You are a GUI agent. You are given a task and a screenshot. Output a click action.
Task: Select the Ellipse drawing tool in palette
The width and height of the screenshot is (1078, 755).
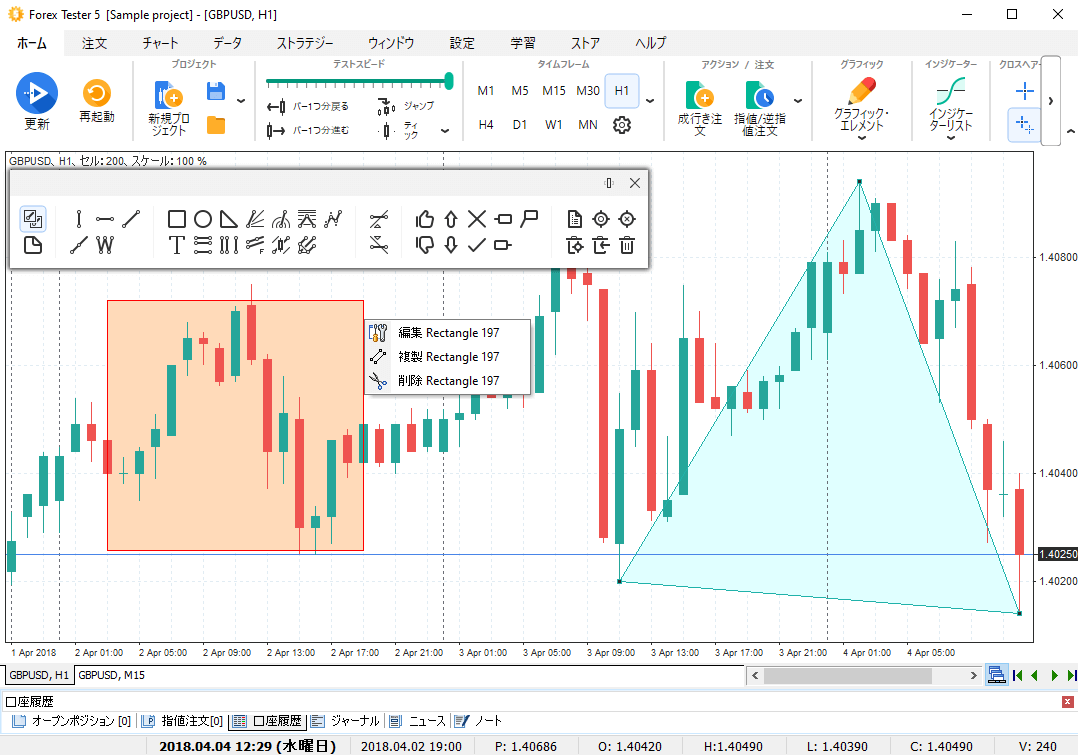[202, 219]
